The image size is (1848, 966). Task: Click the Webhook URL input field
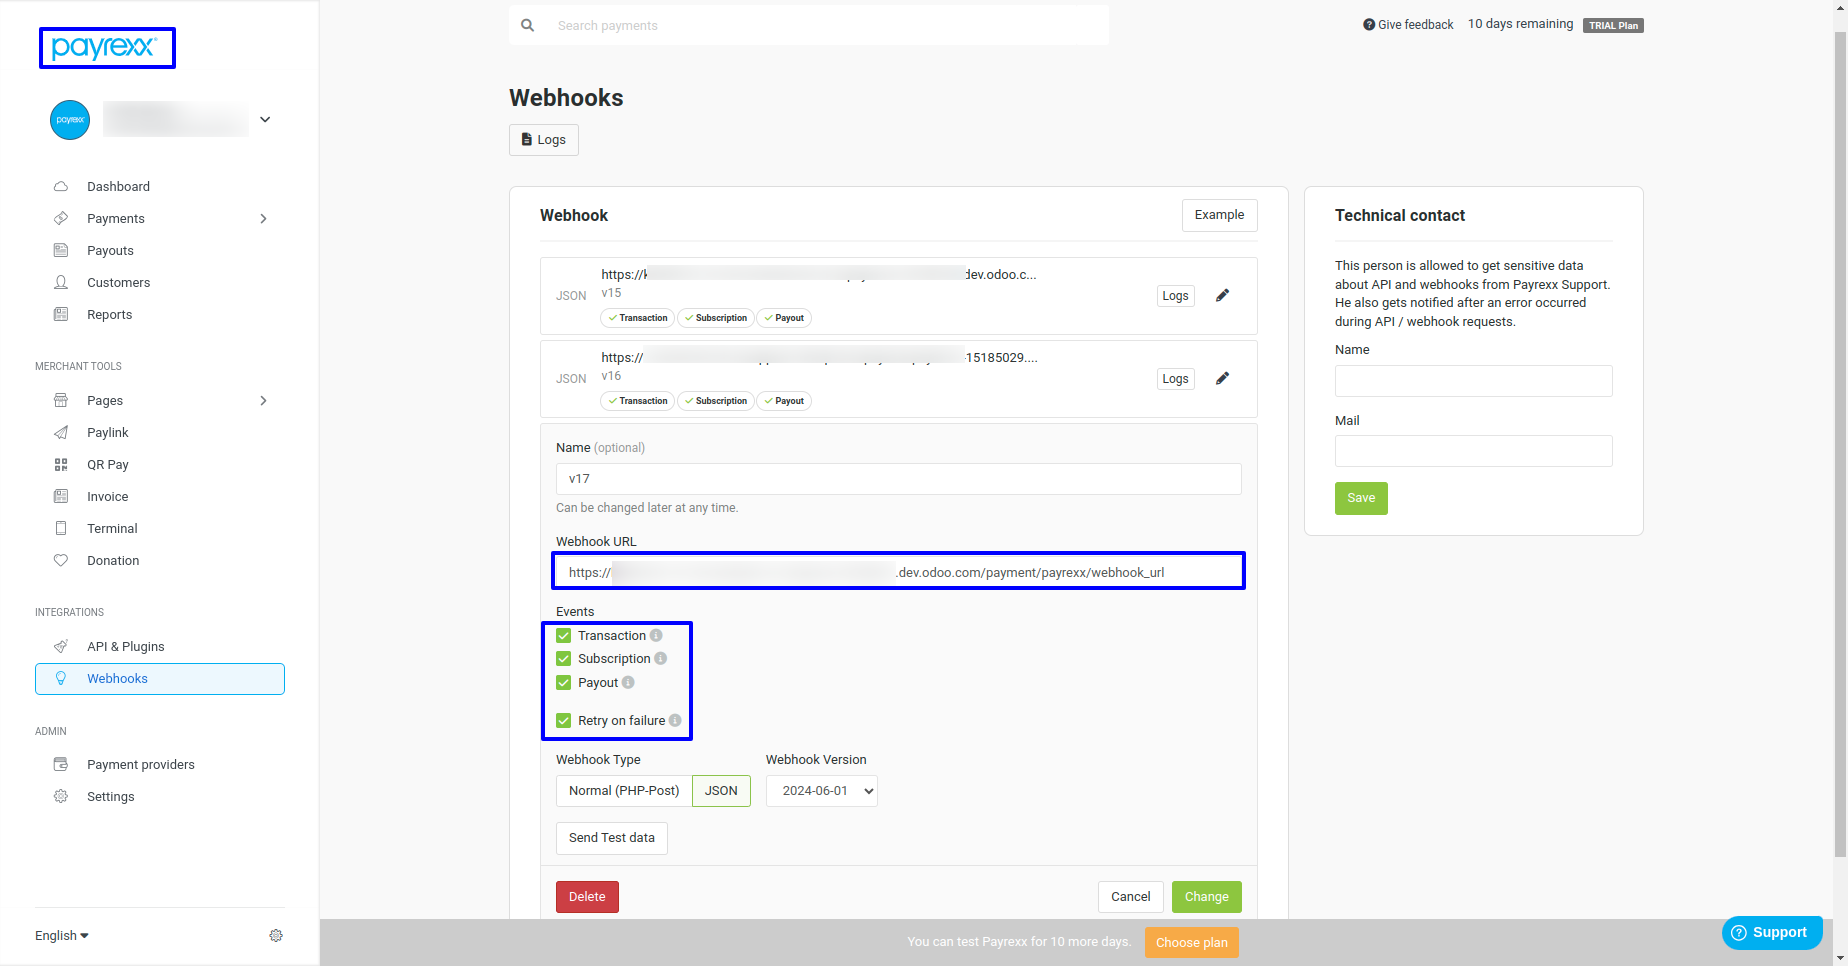point(898,573)
